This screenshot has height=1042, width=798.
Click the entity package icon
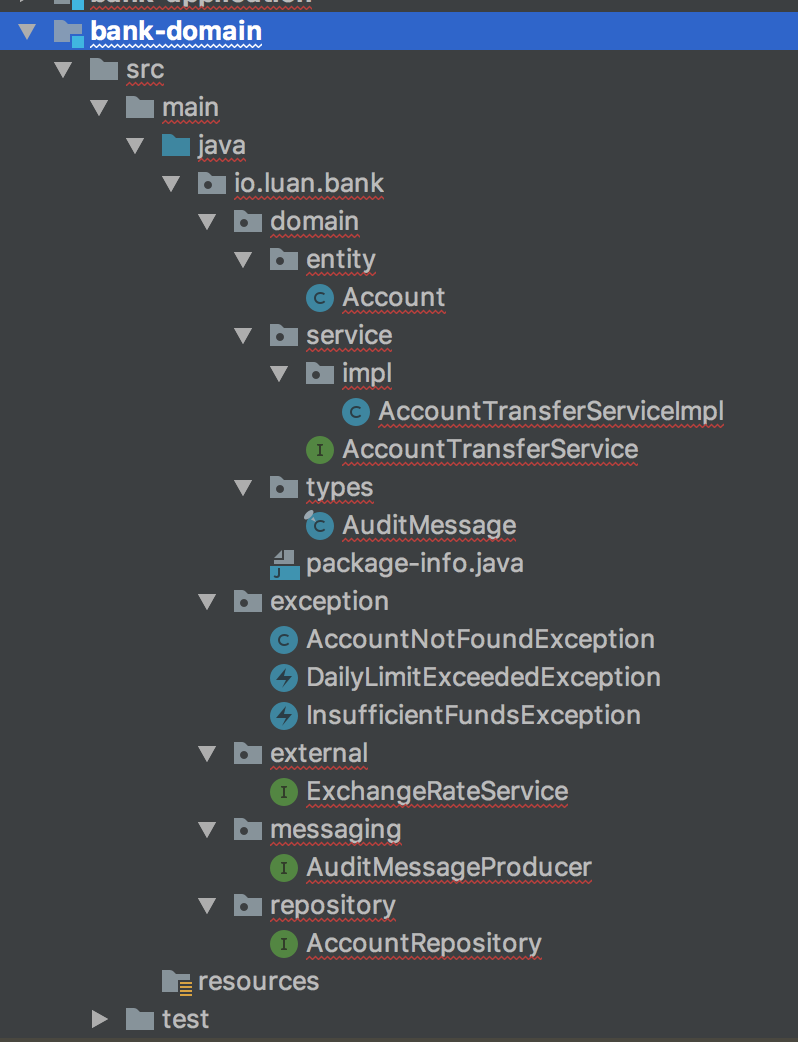283,259
